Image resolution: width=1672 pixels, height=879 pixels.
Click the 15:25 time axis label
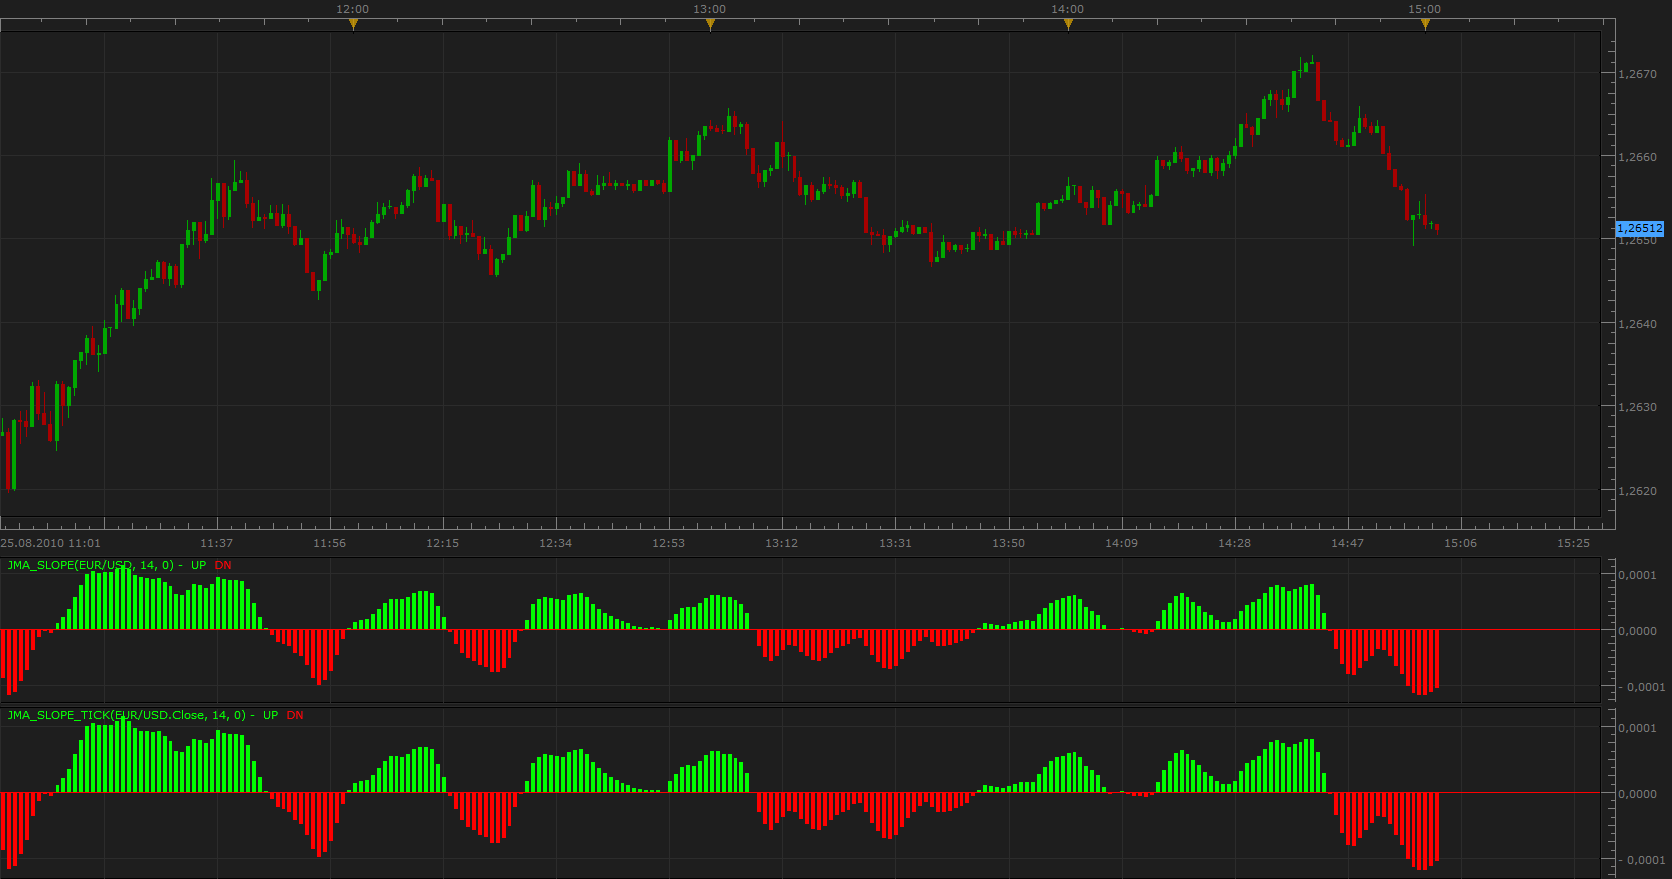click(1573, 543)
